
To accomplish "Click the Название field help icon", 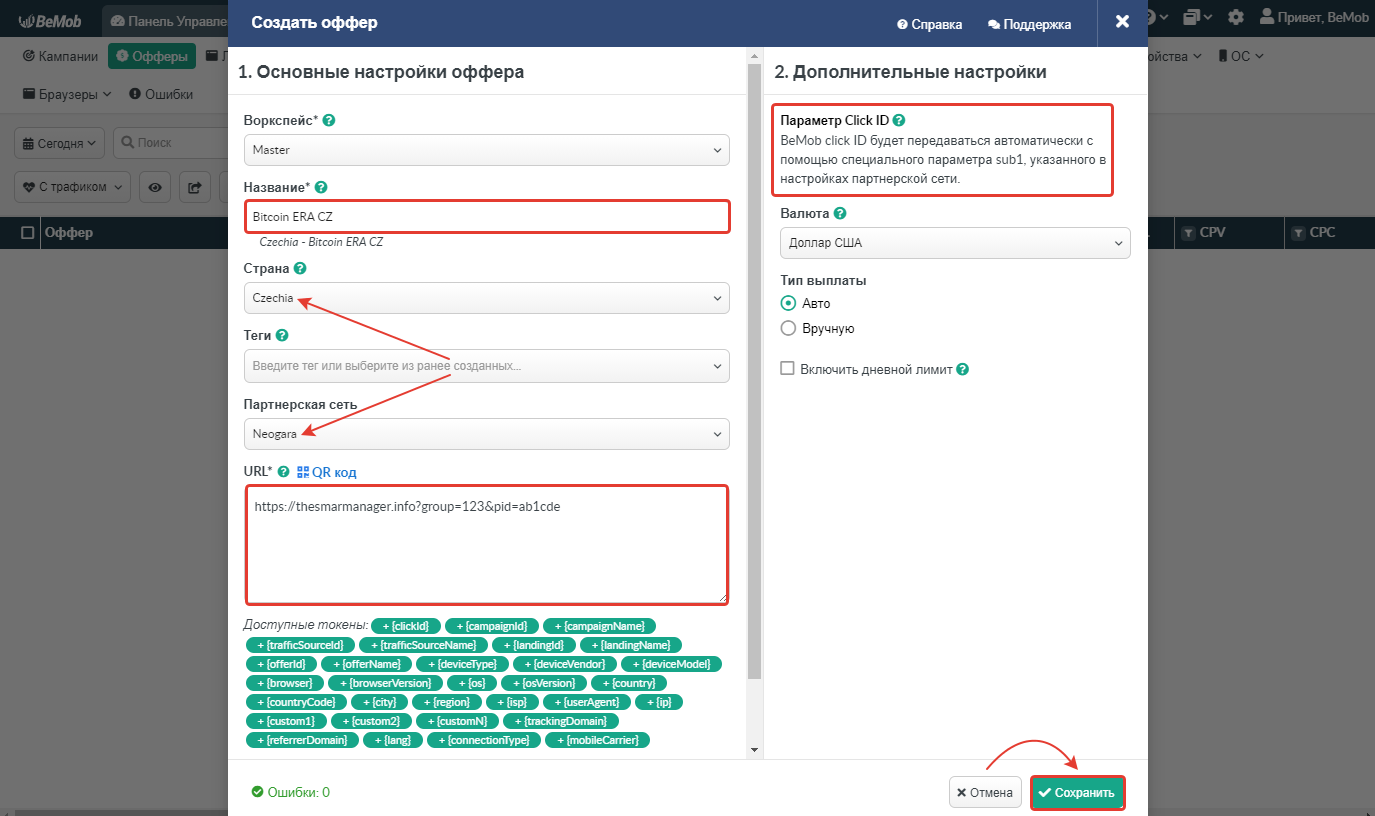I will pyautogui.click(x=321, y=187).
